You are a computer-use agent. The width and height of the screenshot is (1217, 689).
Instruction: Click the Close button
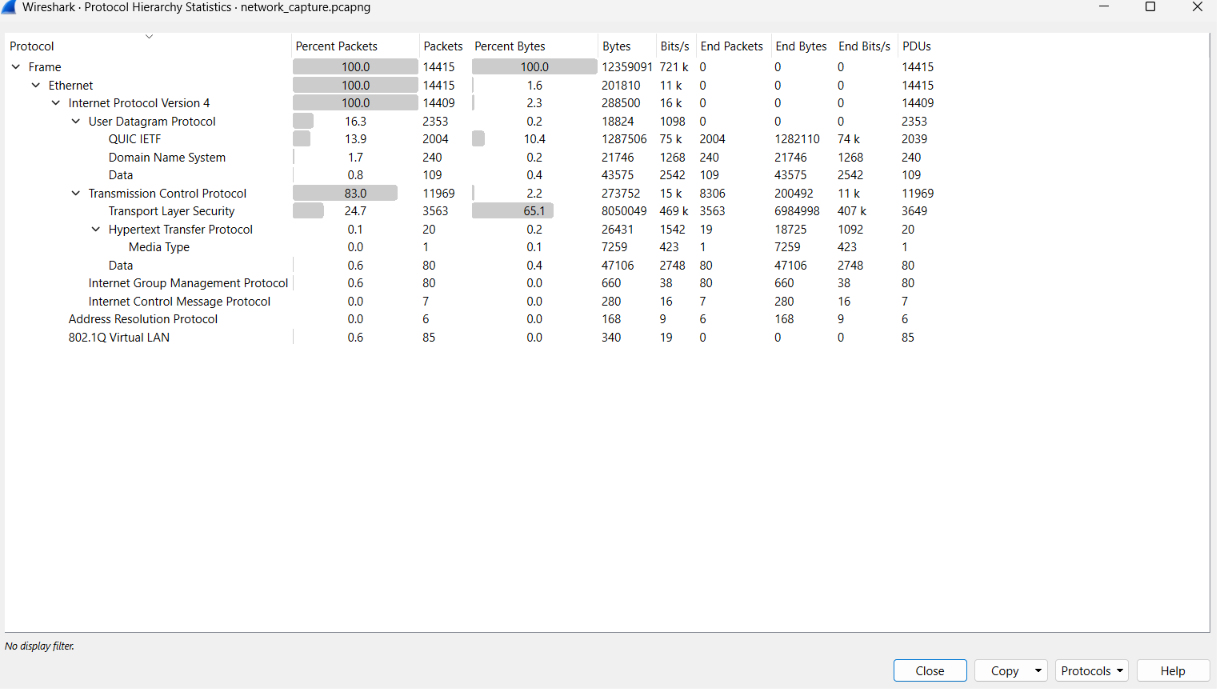930,671
